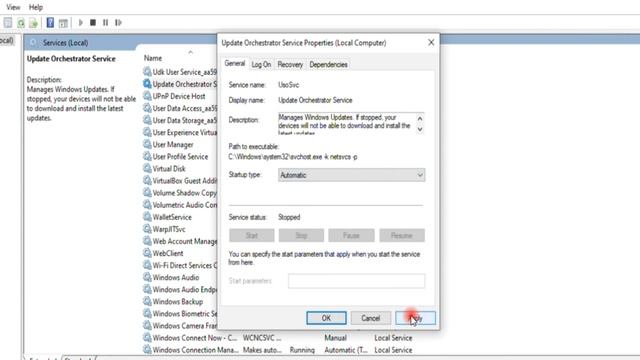Select the Windows Biometric Service row
The image size is (640, 360).
(180, 313)
